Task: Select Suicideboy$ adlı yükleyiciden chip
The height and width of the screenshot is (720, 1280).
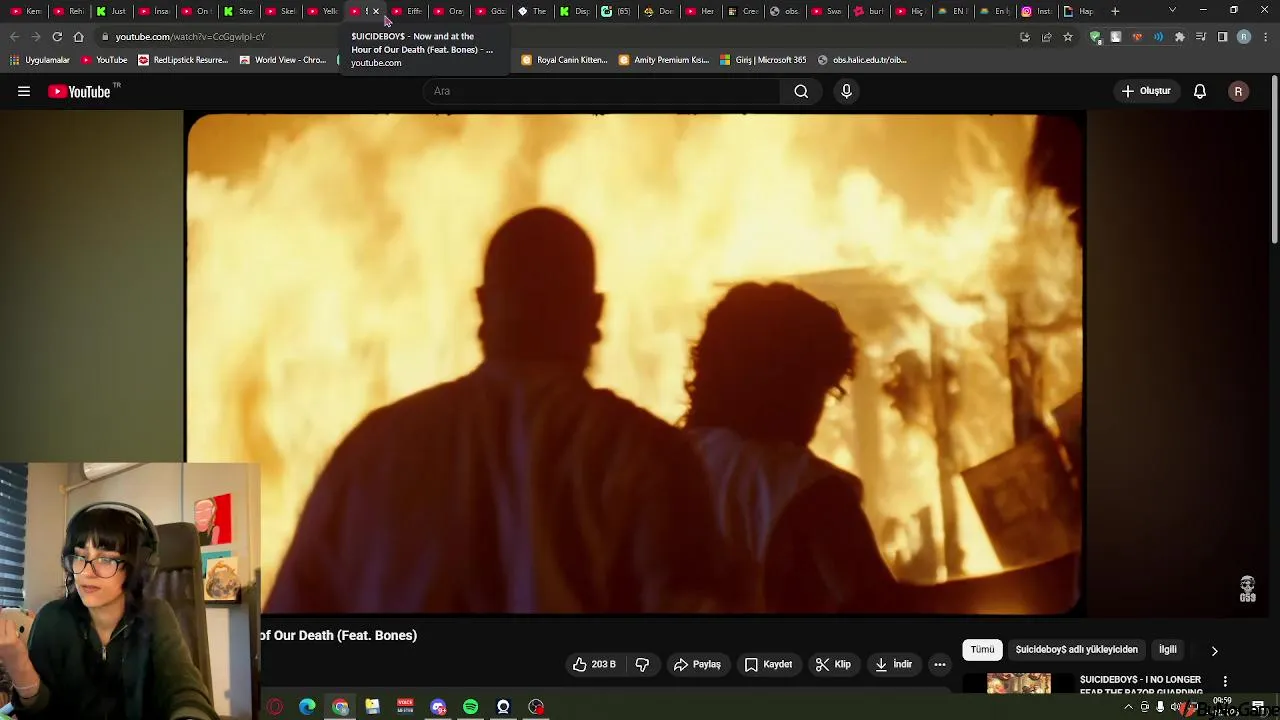Action: tap(1076, 649)
